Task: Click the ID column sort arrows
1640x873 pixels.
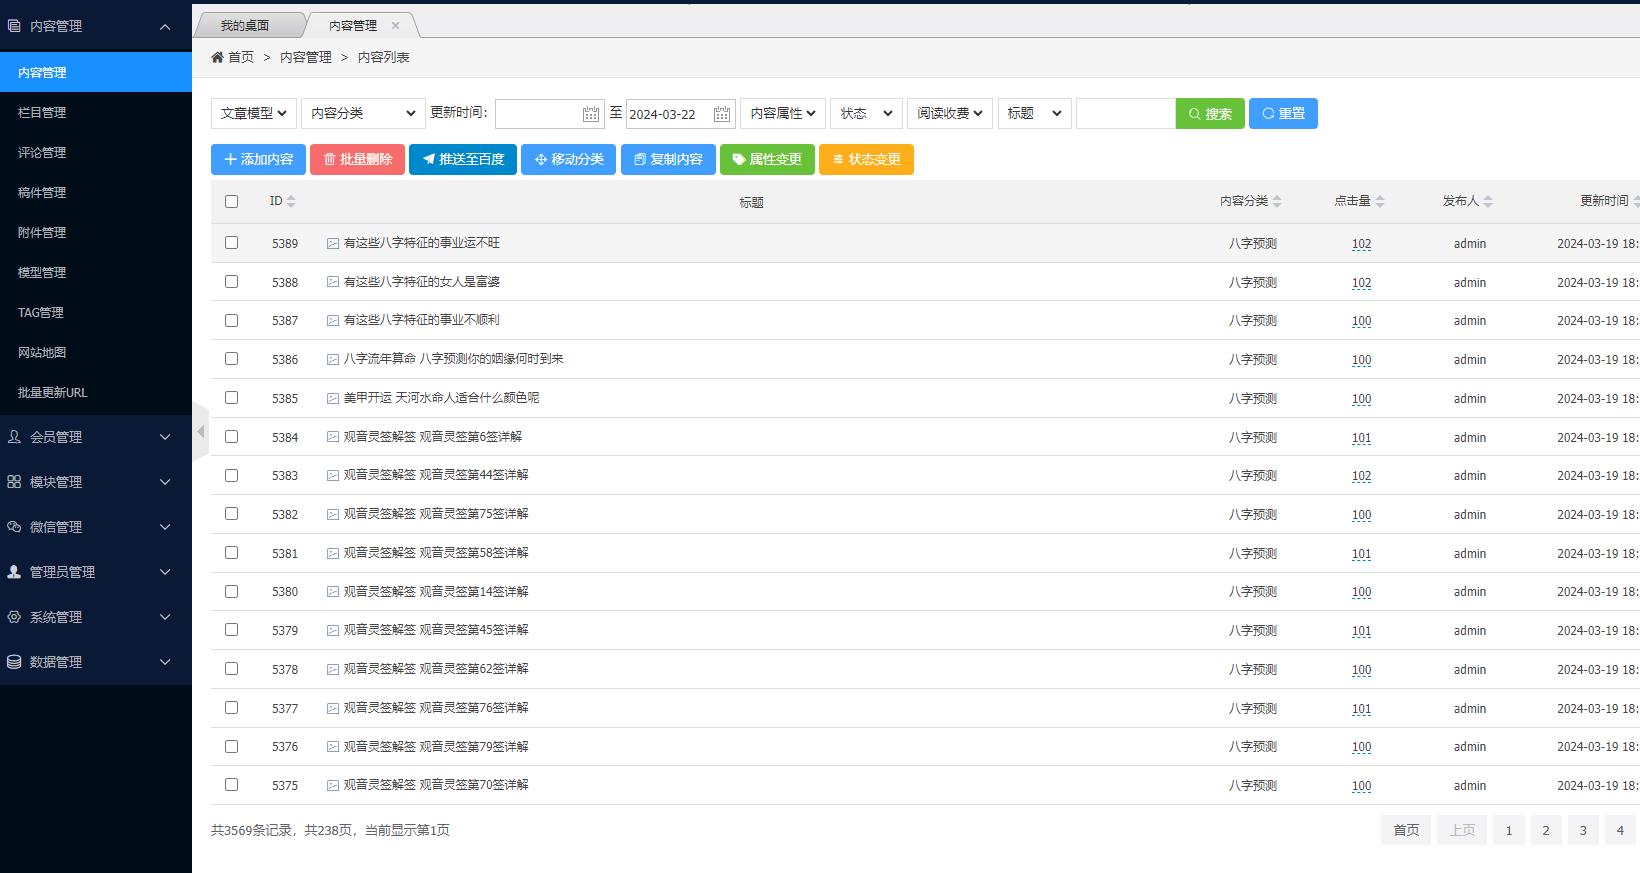Action: (291, 202)
